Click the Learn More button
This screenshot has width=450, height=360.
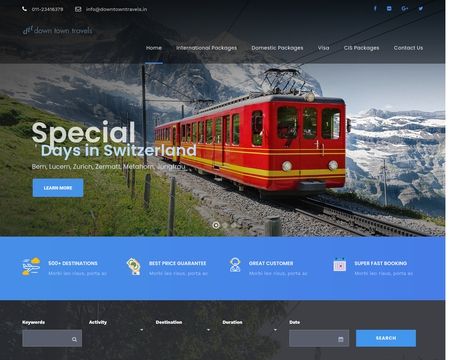(58, 188)
